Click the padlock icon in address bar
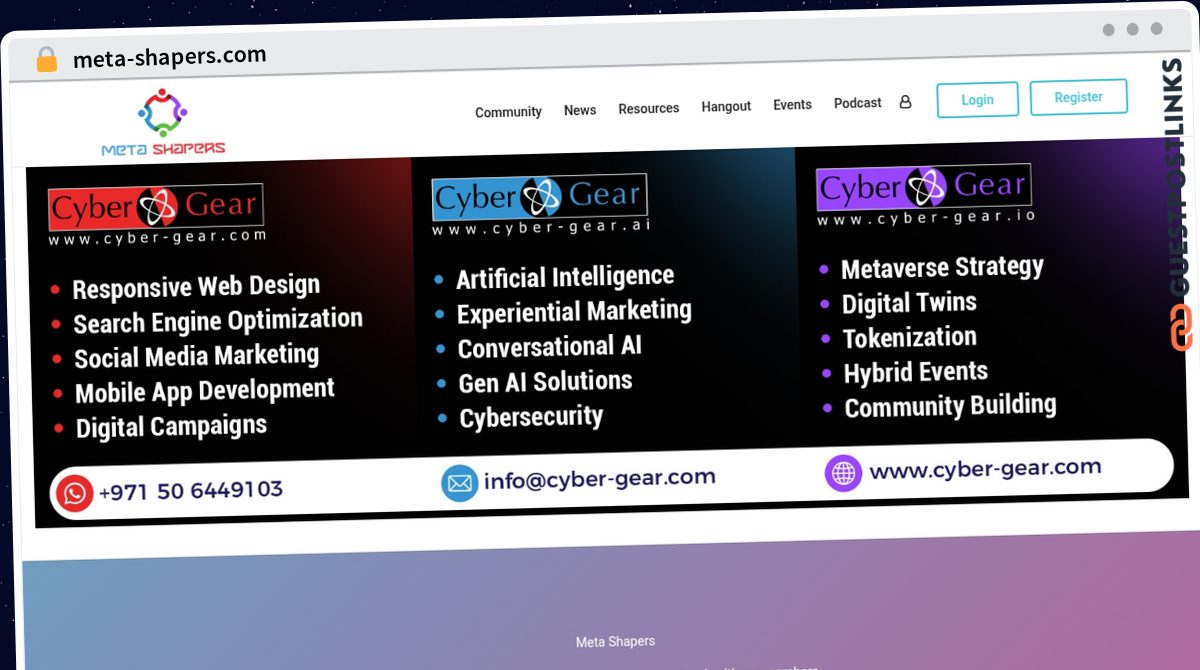The height and width of the screenshot is (670, 1200). pyautogui.click(x=46, y=59)
